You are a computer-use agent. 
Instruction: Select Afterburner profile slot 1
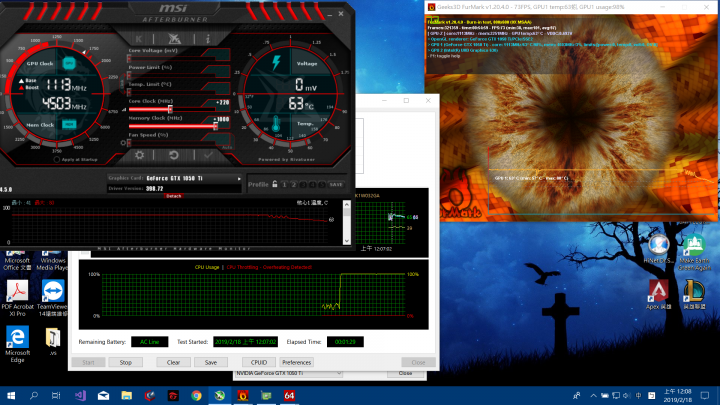pos(284,185)
